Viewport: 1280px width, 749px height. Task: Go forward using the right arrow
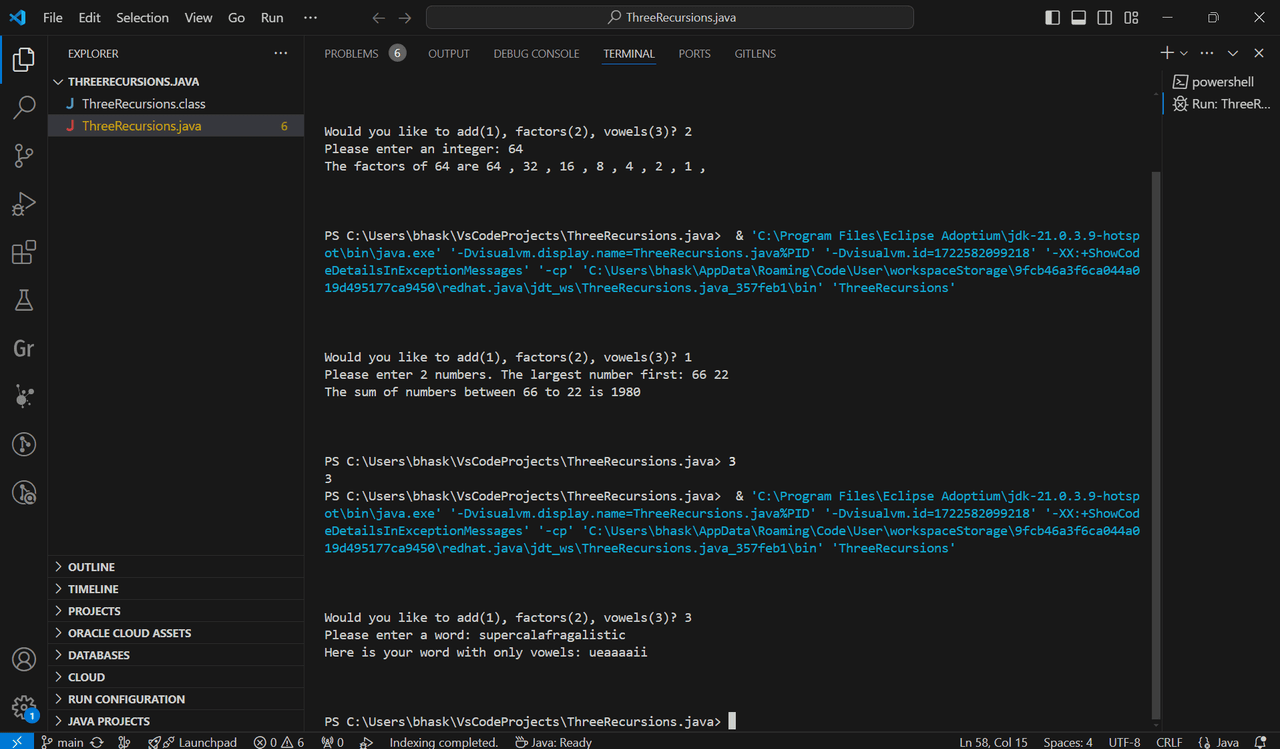[x=404, y=18]
